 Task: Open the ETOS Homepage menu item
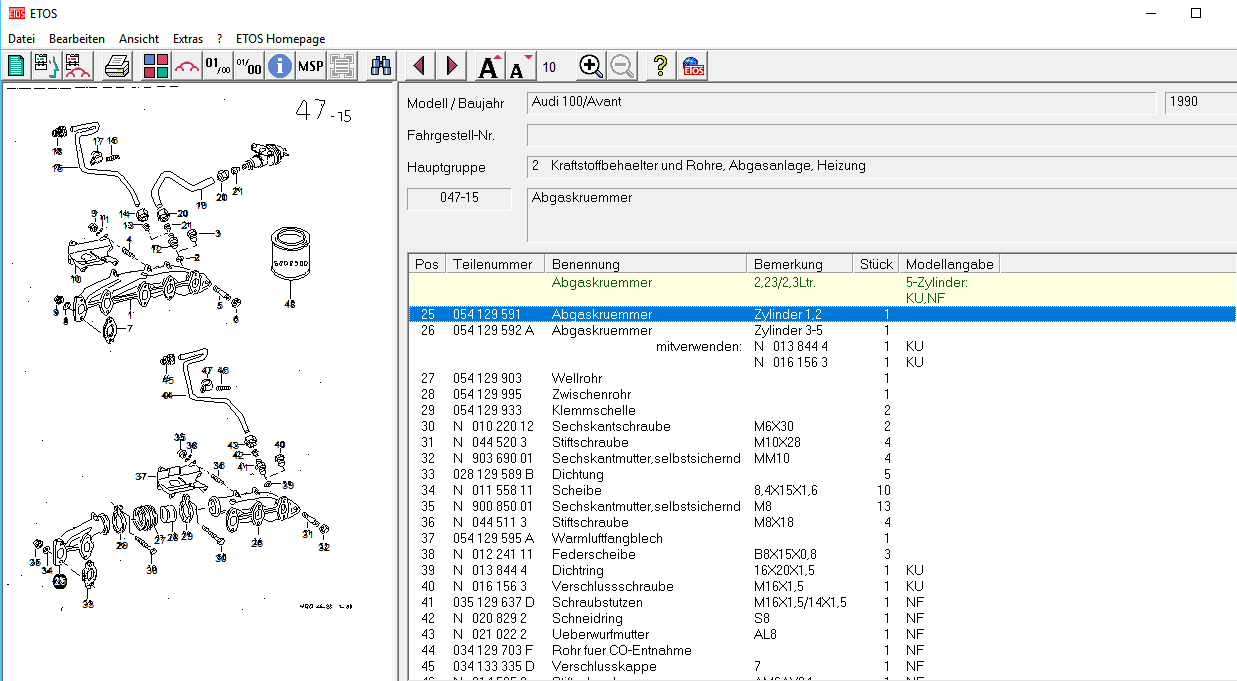(x=280, y=39)
